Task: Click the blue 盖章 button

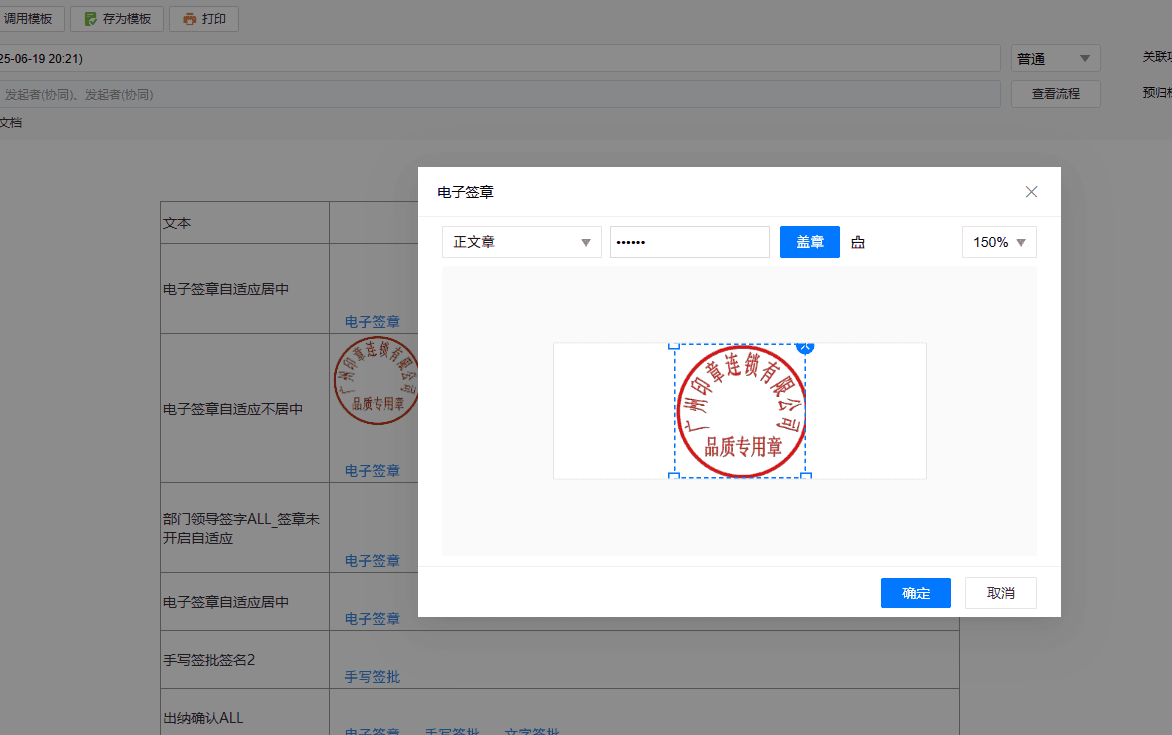Action: point(809,242)
